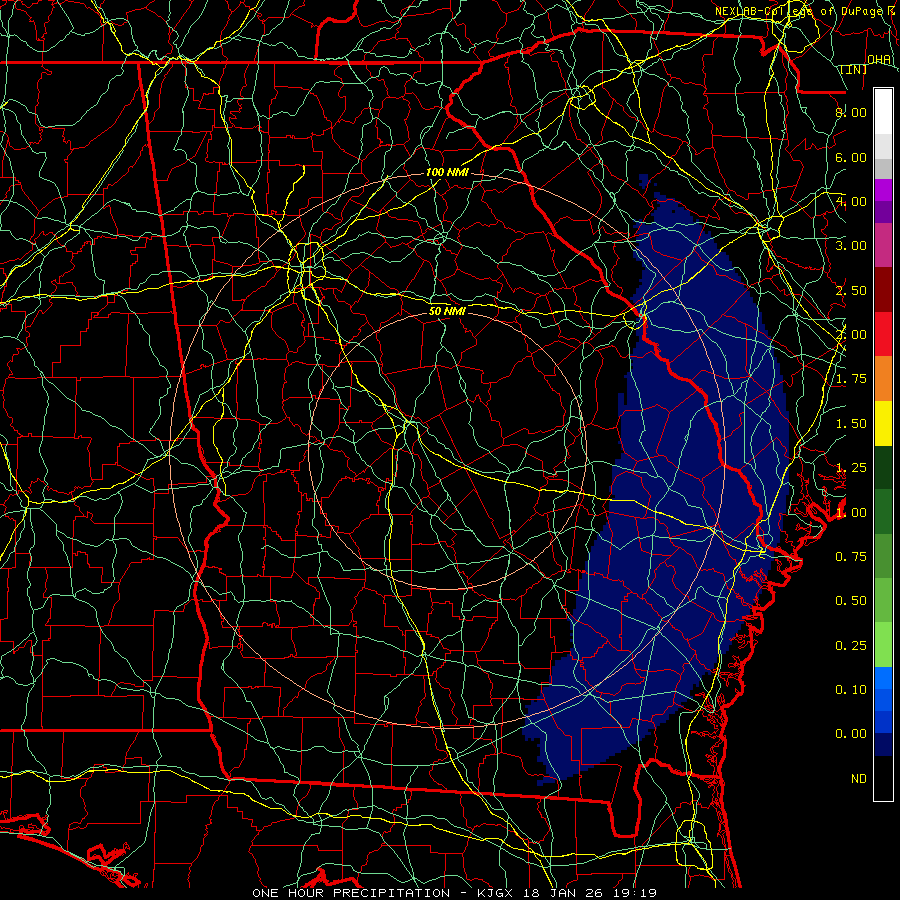Click the 0.25 legend value
The width and height of the screenshot is (900, 900).
point(851,646)
